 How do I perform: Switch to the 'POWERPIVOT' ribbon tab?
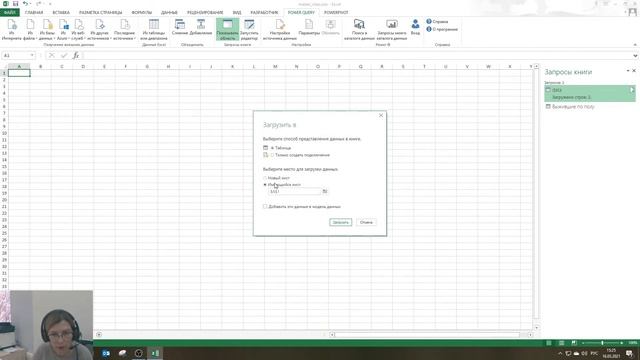point(336,13)
